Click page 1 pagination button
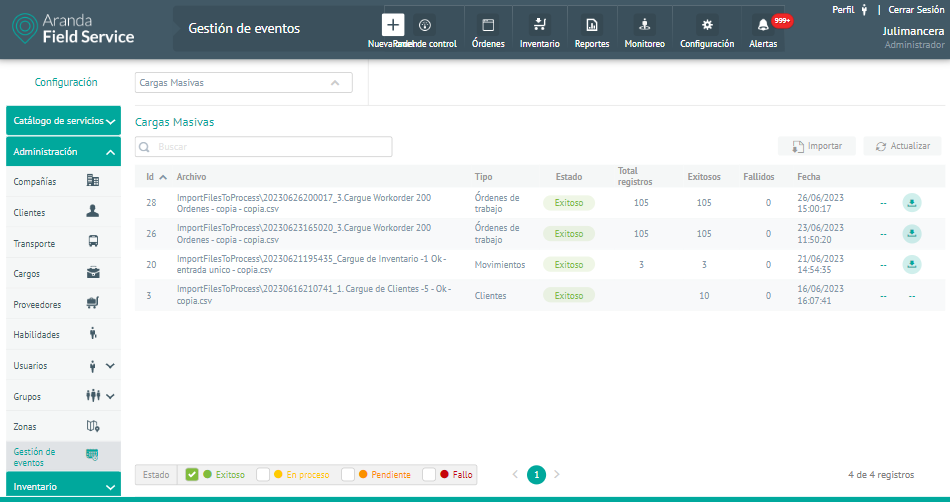Viewport: 950px width, 502px height. (x=536, y=475)
